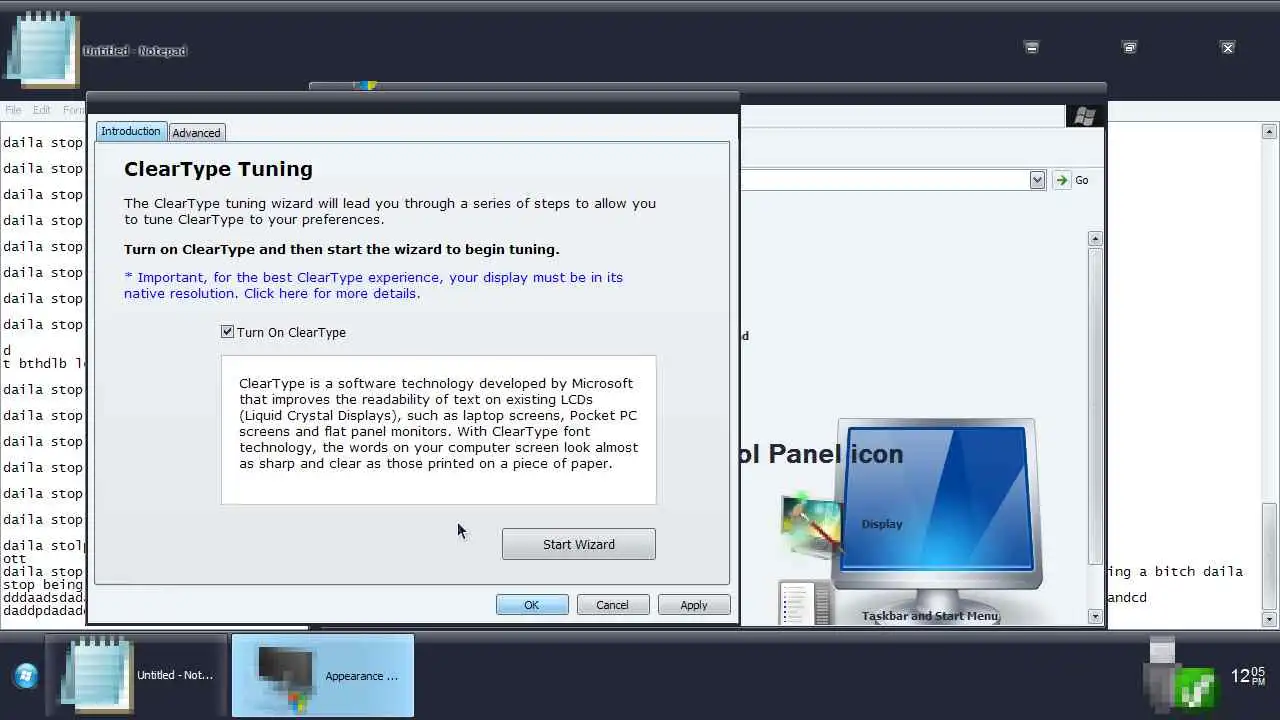Close the Notepad window
Screen dimensions: 1280x720
pos(1228,47)
